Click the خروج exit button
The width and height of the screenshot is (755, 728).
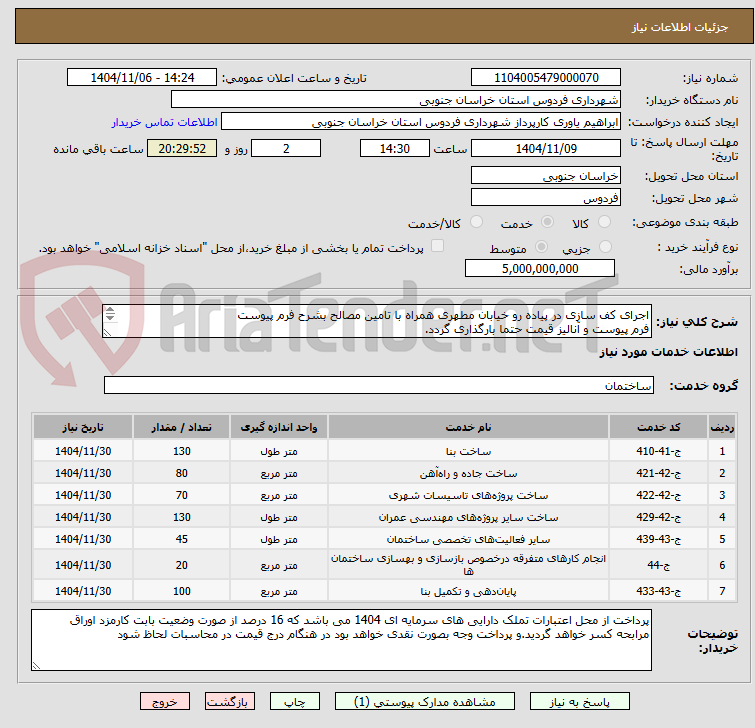165,702
